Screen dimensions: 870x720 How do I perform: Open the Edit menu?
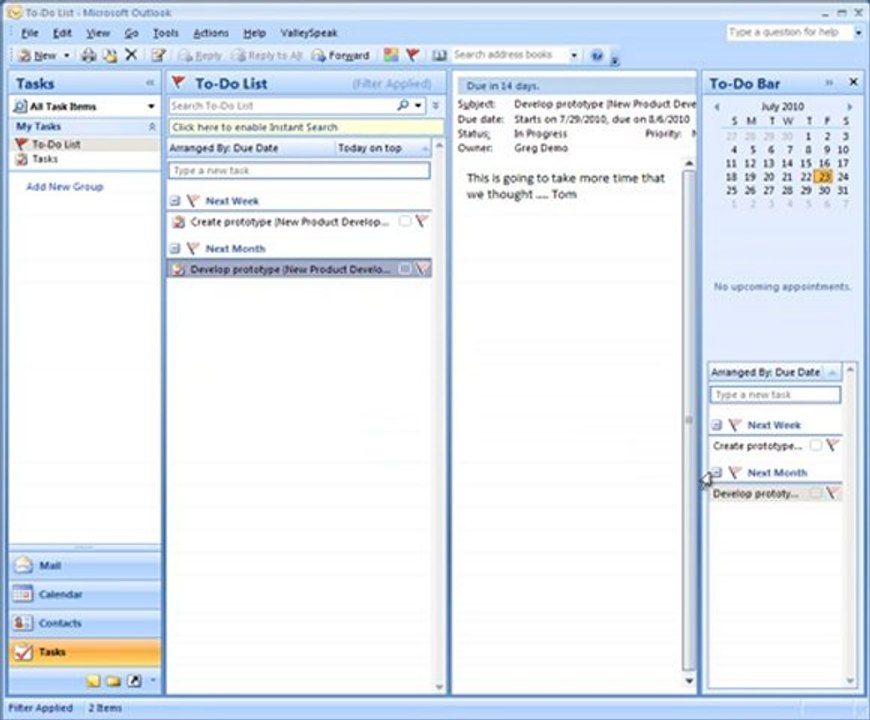point(62,33)
